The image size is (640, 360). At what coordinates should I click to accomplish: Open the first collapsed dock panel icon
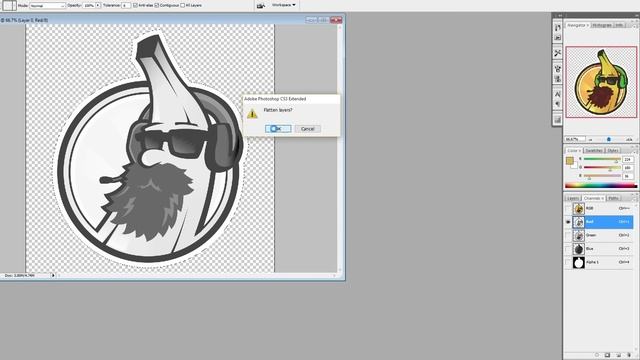coord(558,27)
